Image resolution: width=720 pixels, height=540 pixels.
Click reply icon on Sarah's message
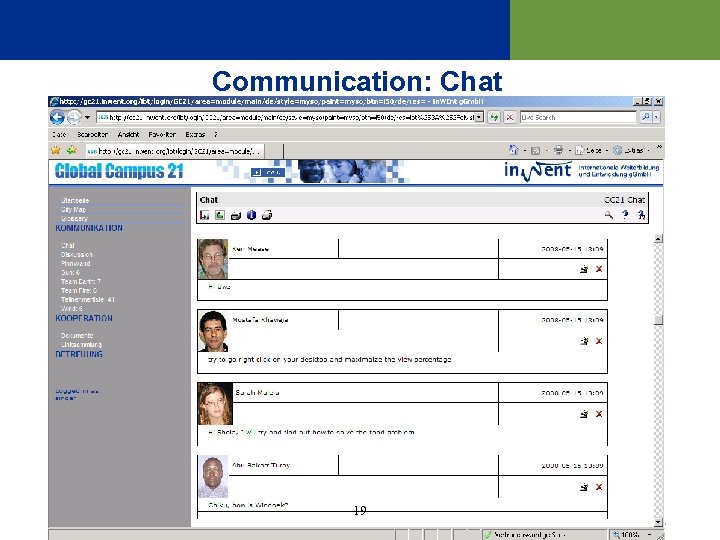pos(584,414)
